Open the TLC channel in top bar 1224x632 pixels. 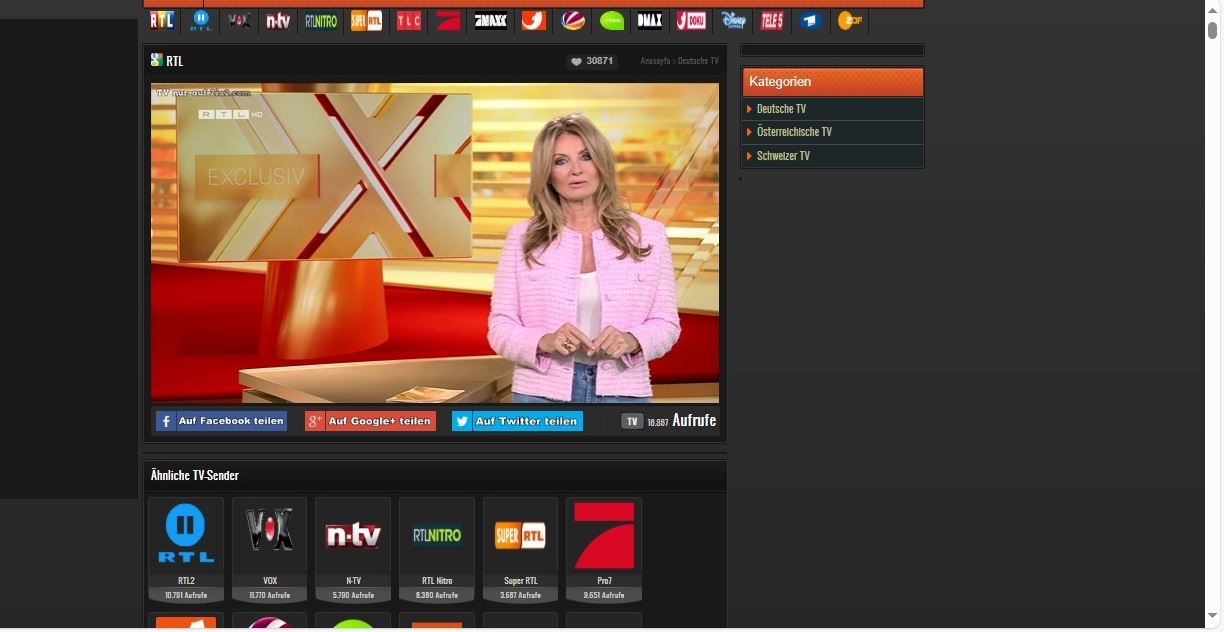click(x=408, y=21)
